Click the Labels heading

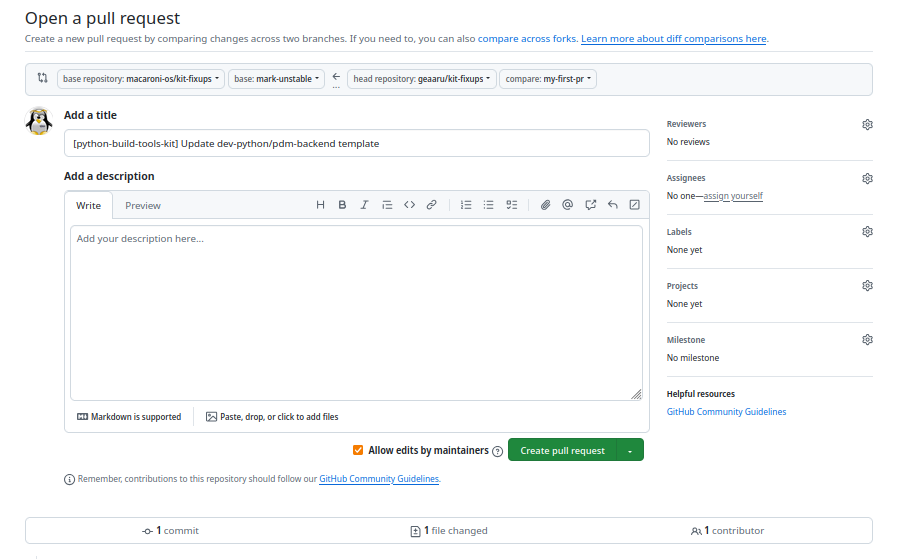click(x=679, y=232)
